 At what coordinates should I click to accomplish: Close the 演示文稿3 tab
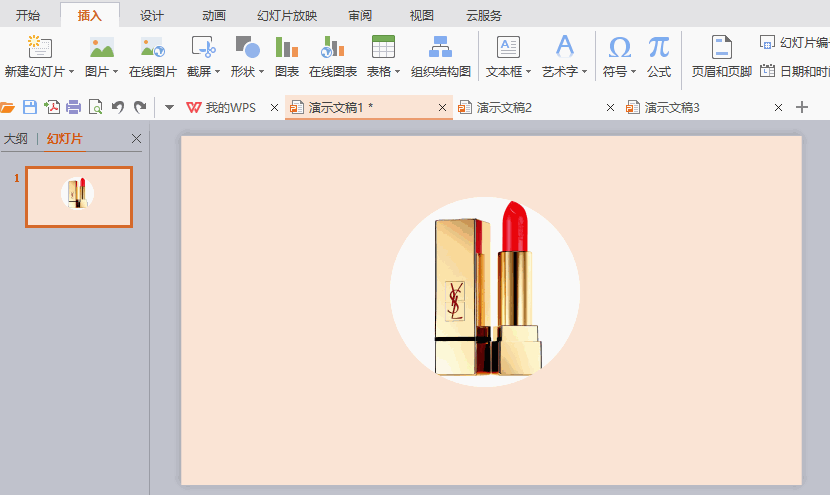(x=778, y=107)
